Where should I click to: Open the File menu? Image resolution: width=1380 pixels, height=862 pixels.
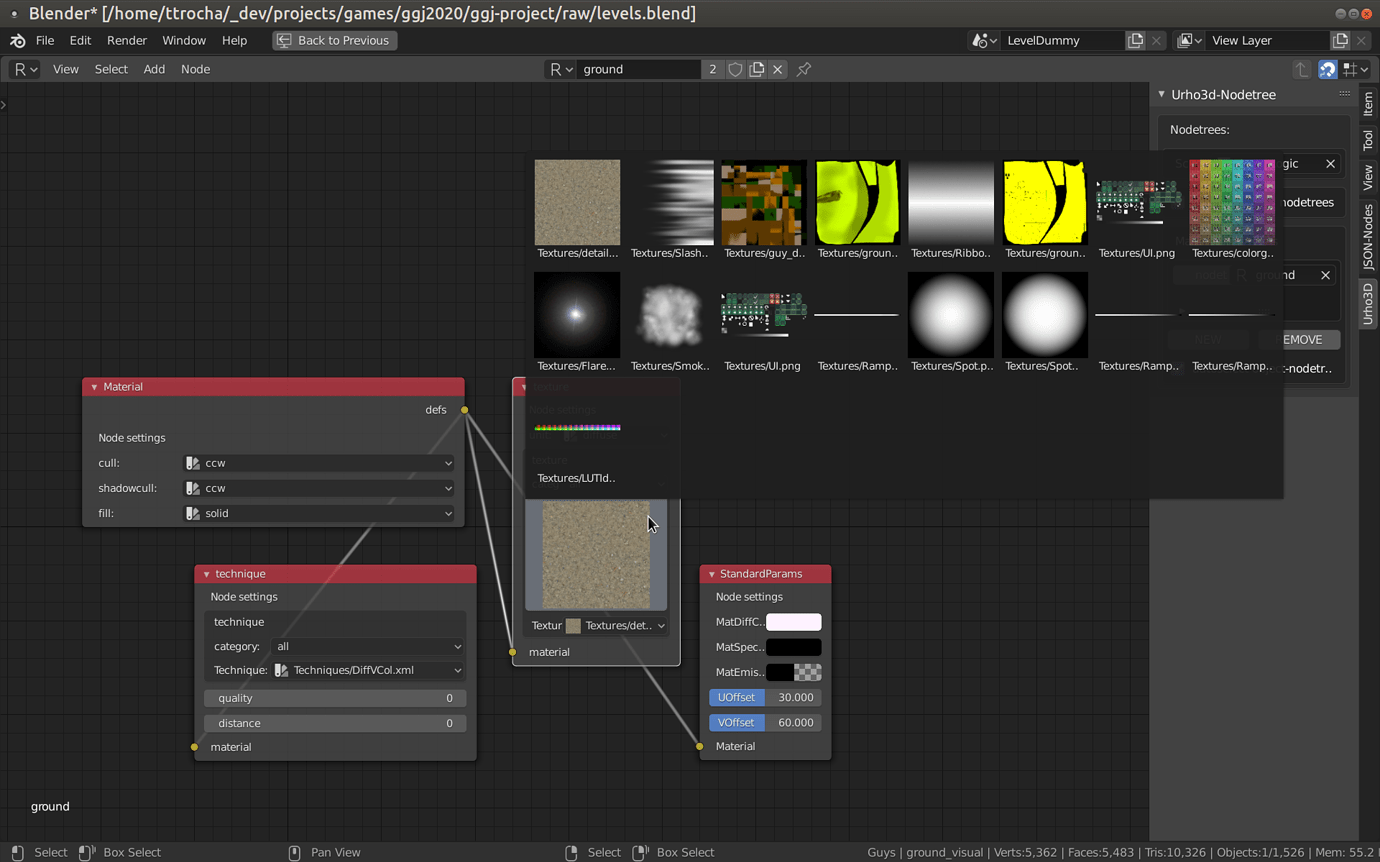tap(45, 41)
